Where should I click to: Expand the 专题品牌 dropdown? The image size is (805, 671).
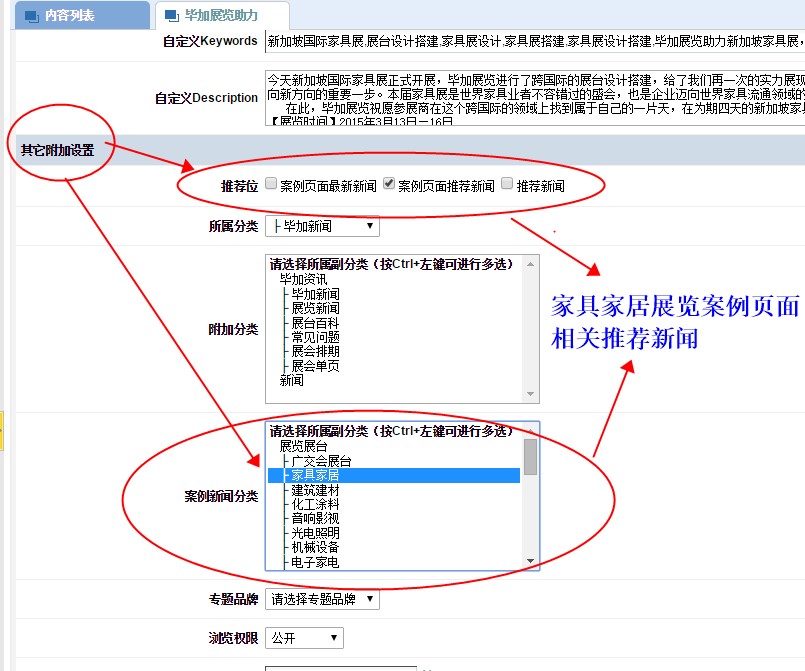[x=322, y=600]
